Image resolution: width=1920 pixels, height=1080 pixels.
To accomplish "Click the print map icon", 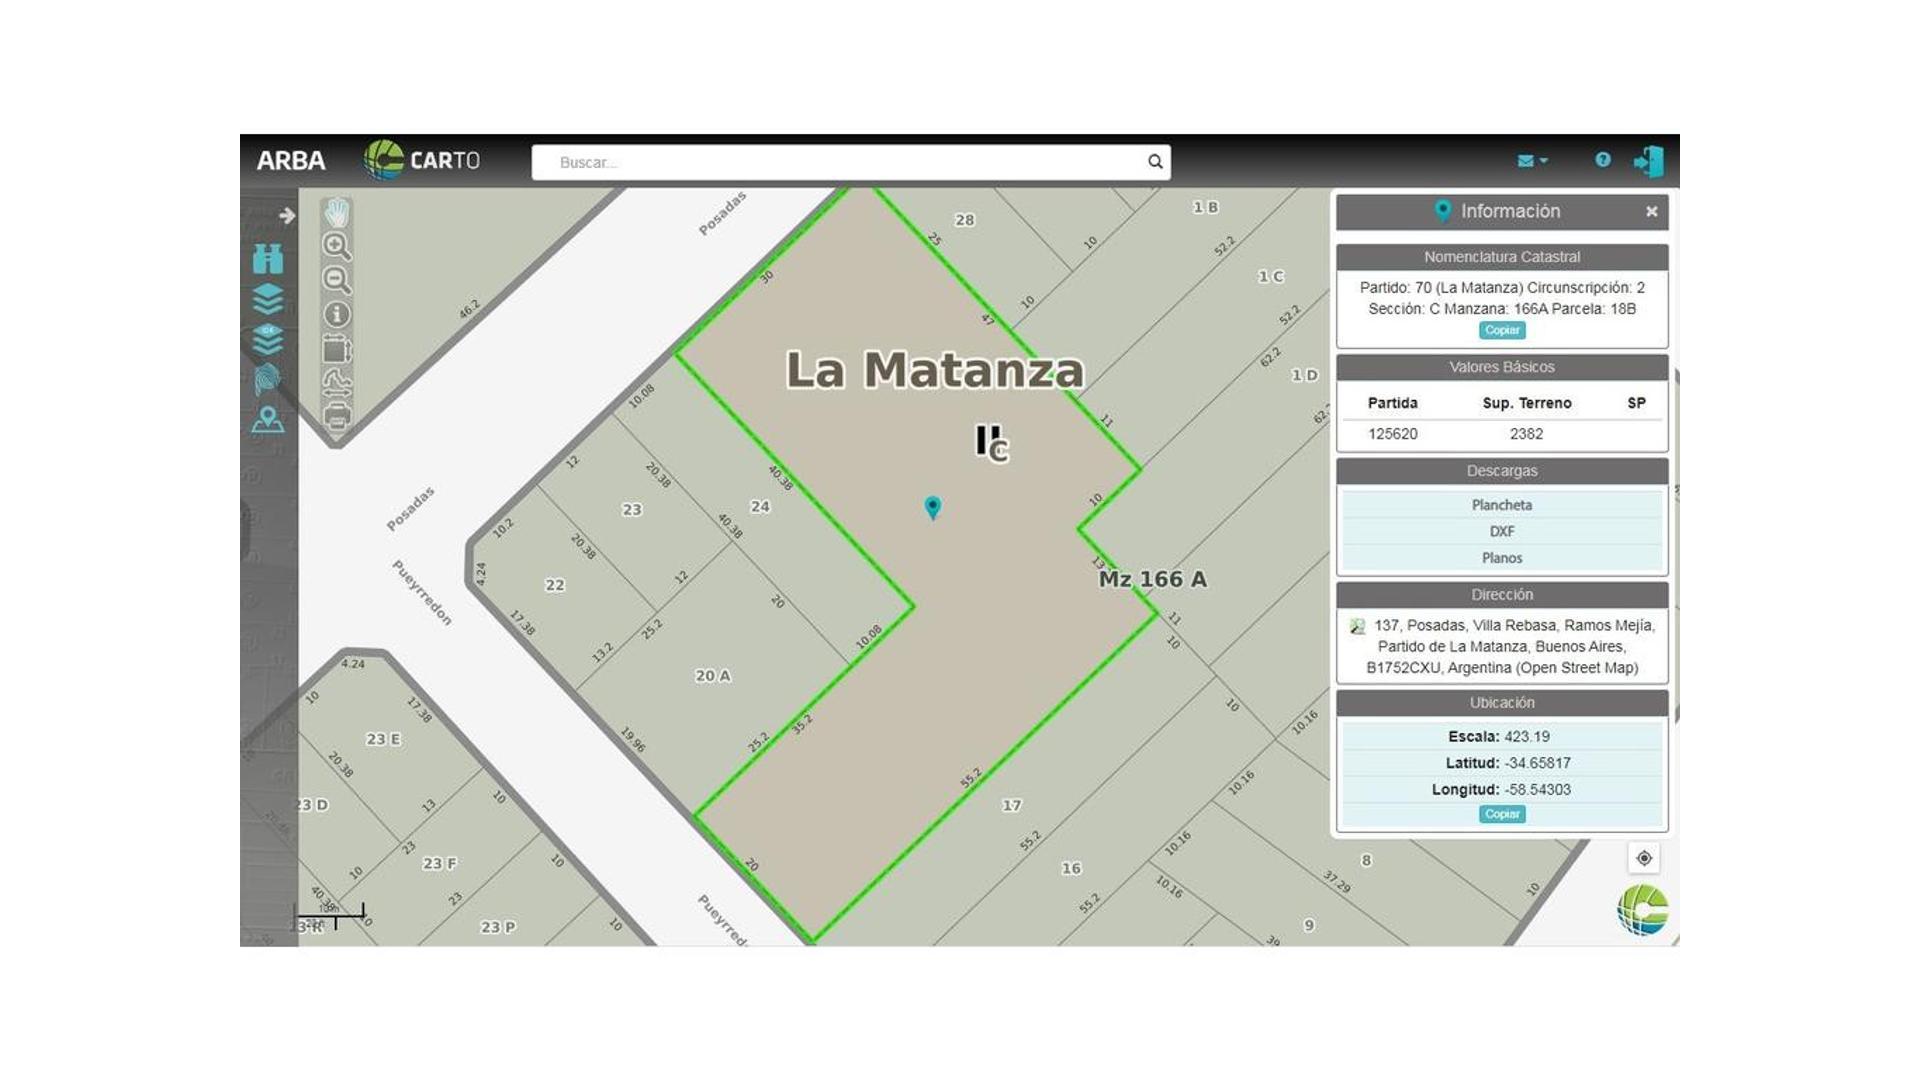I will 337,416.
